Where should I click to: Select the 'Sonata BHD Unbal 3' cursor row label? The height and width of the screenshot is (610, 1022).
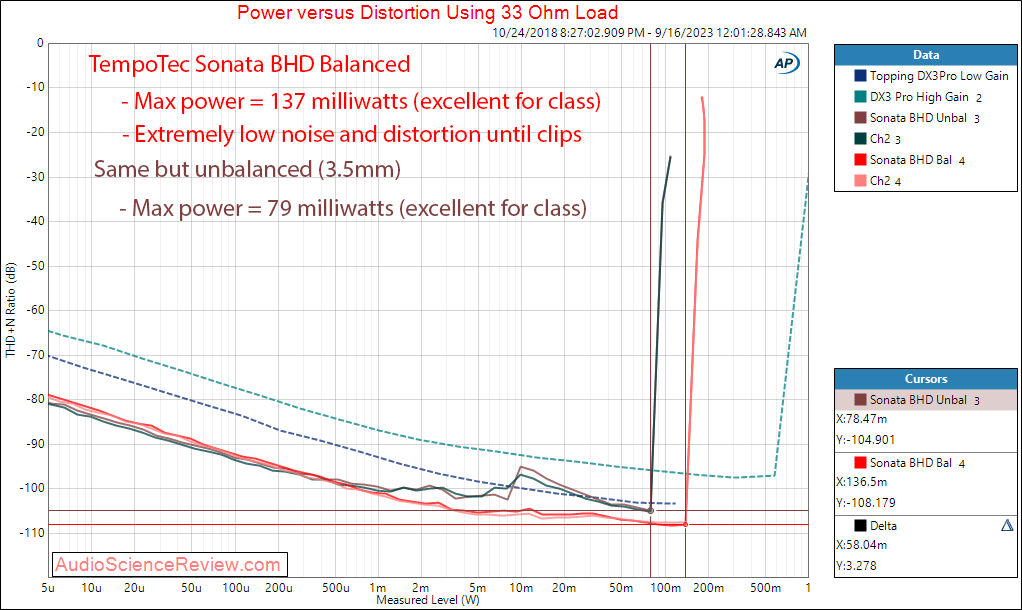tap(925, 400)
